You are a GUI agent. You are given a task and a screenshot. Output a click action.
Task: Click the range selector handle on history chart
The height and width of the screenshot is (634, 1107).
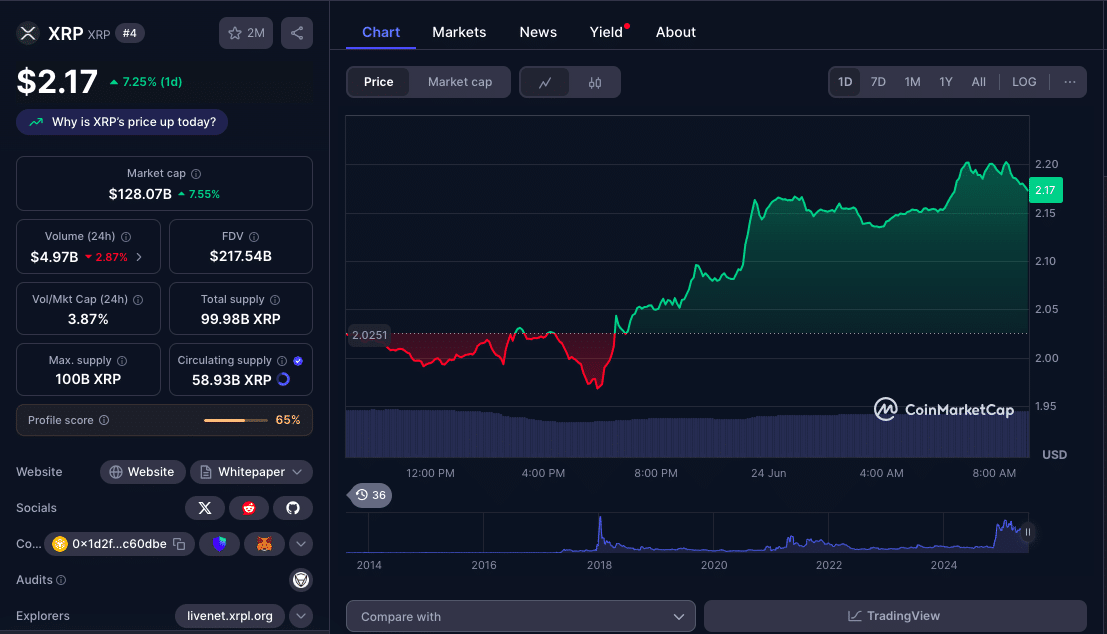(1028, 532)
